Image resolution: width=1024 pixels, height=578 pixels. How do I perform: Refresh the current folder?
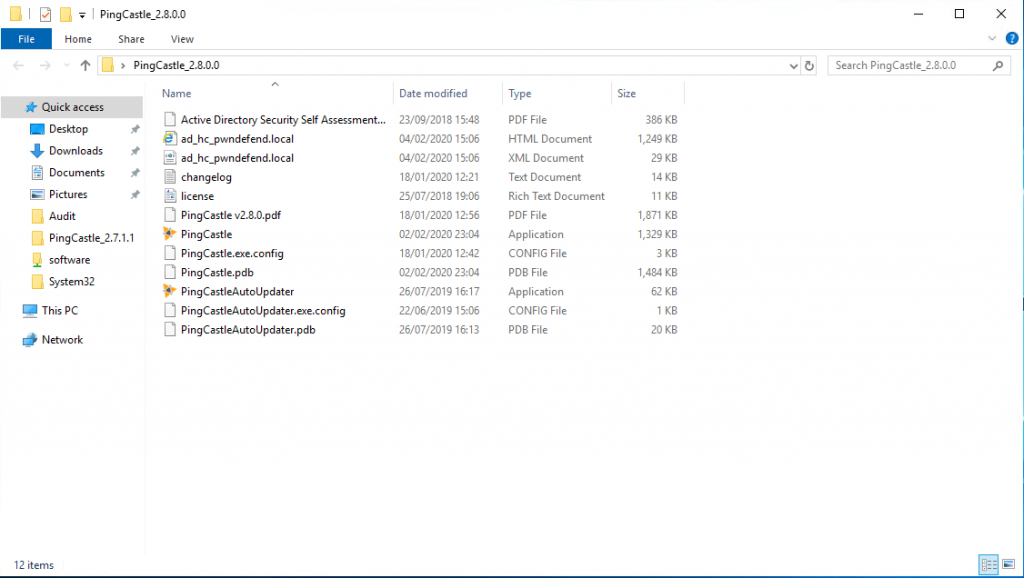pyautogui.click(x=808, y=63)
